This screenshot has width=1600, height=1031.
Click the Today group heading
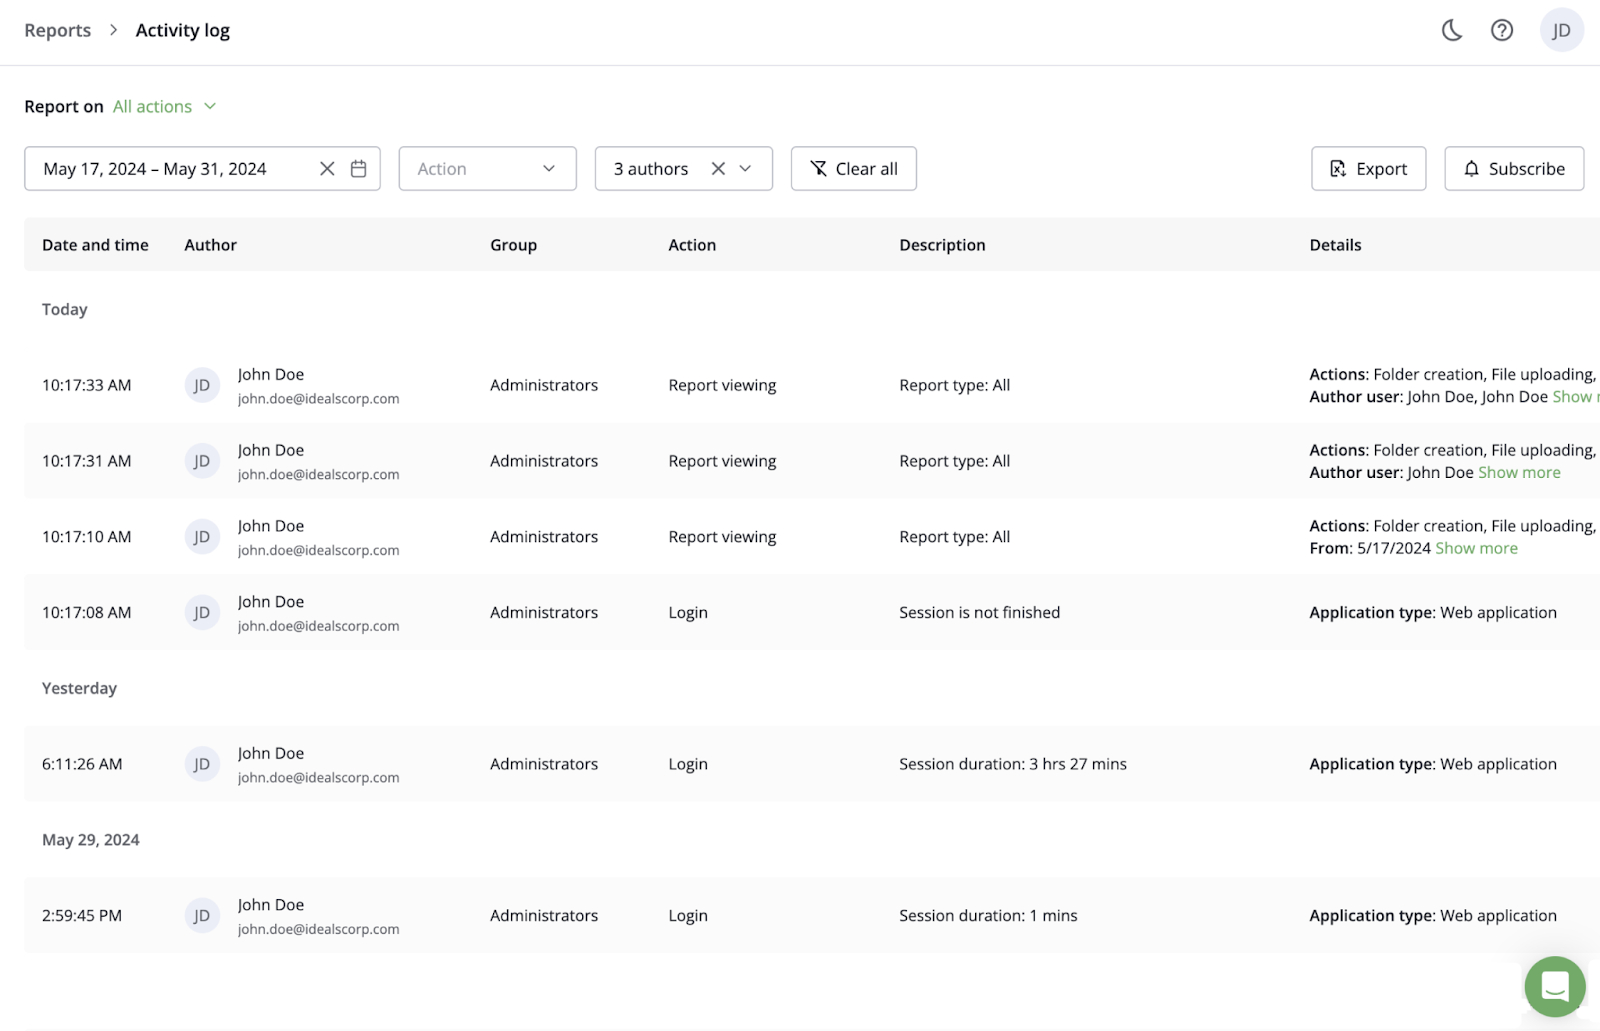[x=64, y=310]
